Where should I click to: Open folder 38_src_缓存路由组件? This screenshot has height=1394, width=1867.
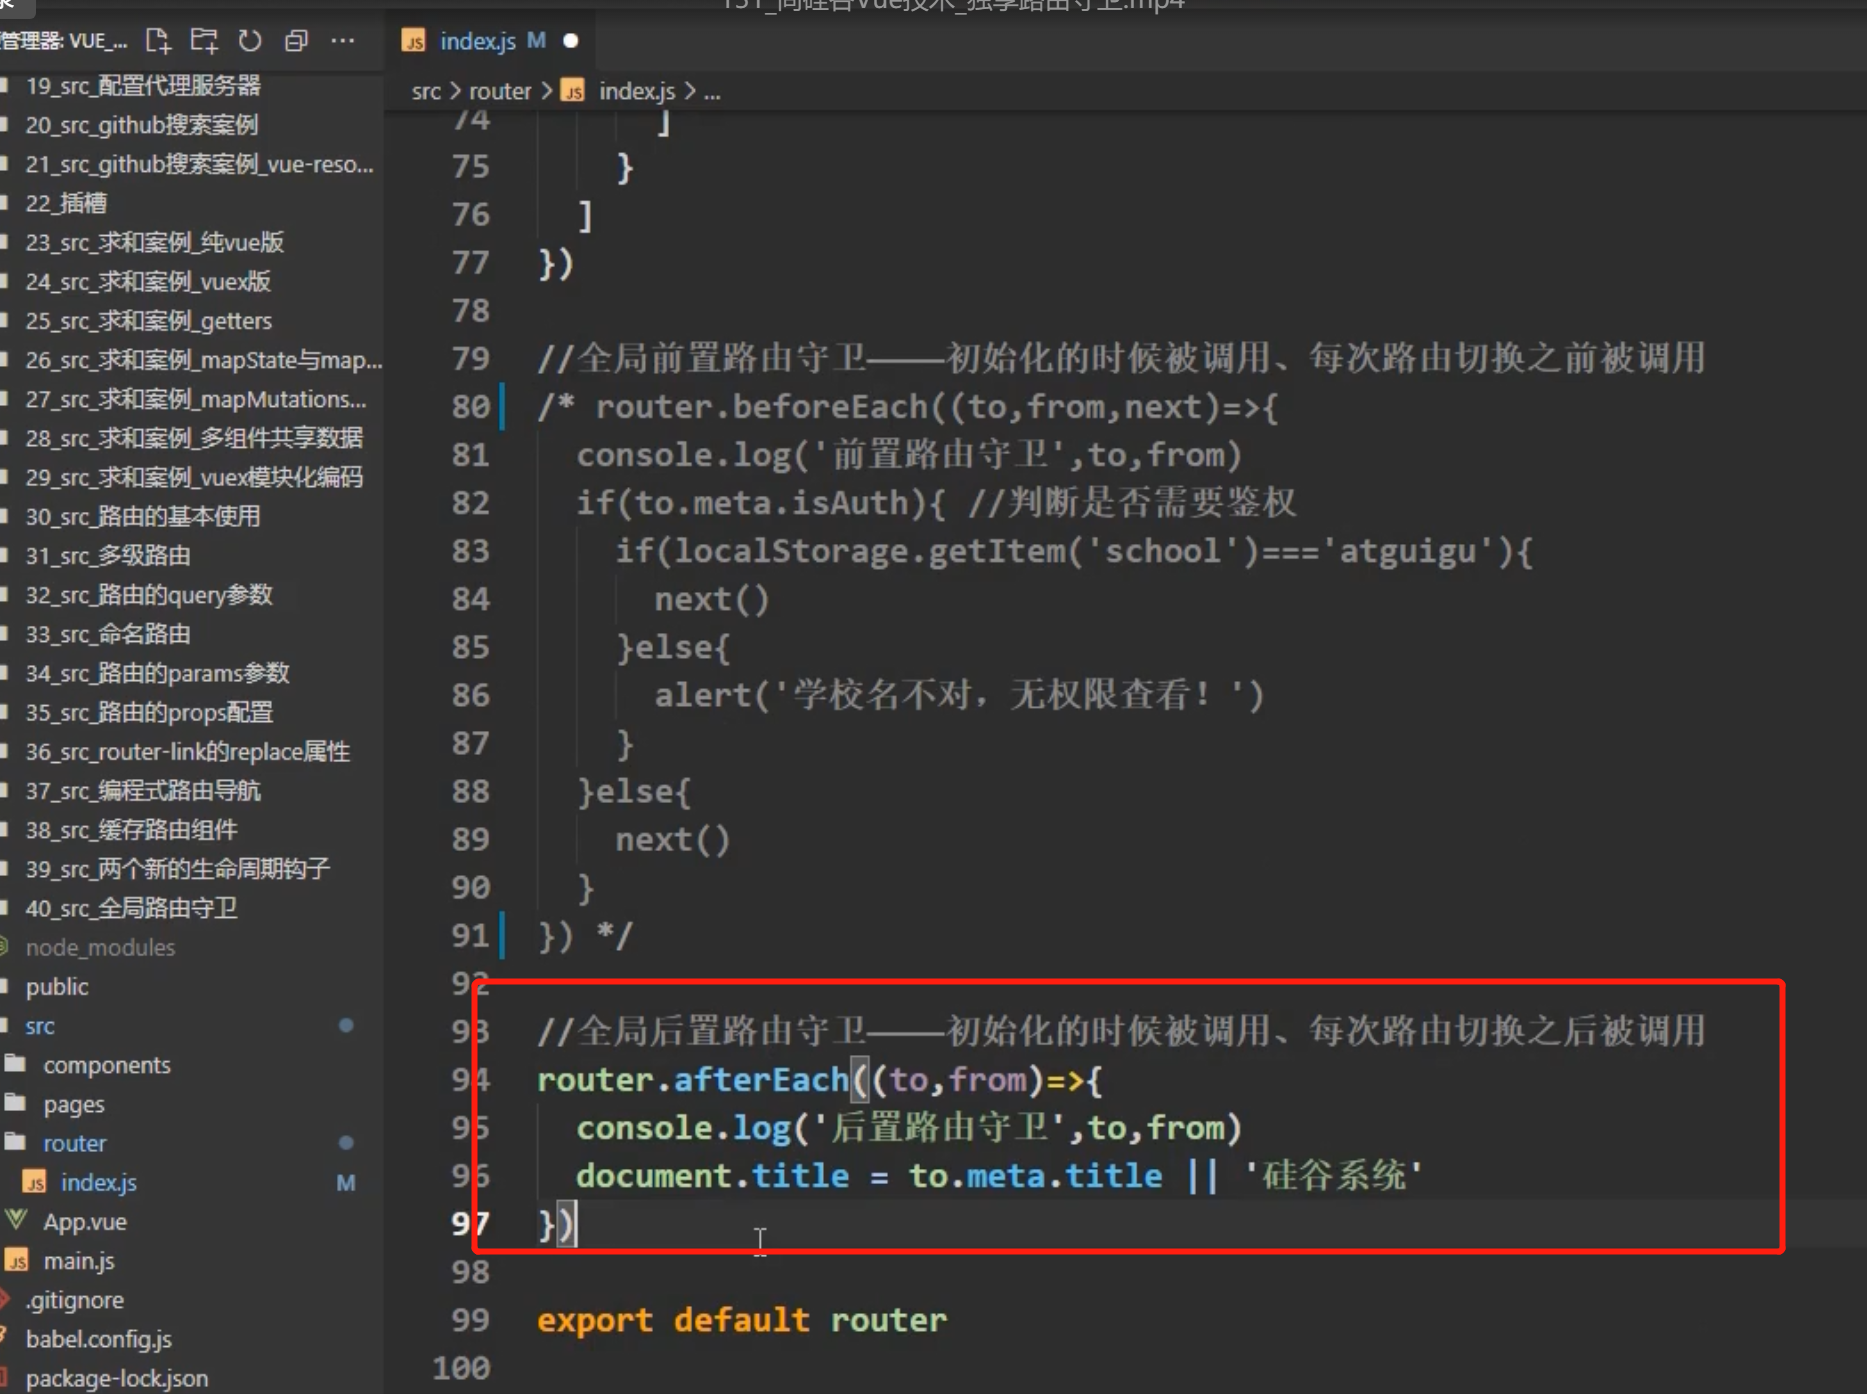click(131, 830)
